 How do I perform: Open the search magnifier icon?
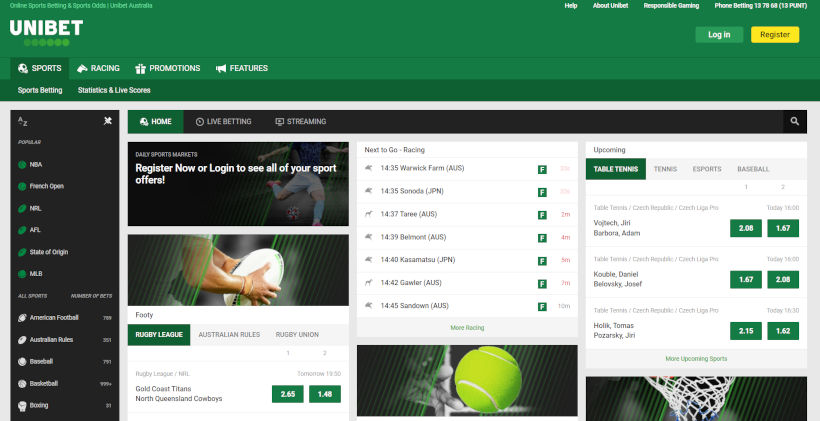tap(794, 121)
